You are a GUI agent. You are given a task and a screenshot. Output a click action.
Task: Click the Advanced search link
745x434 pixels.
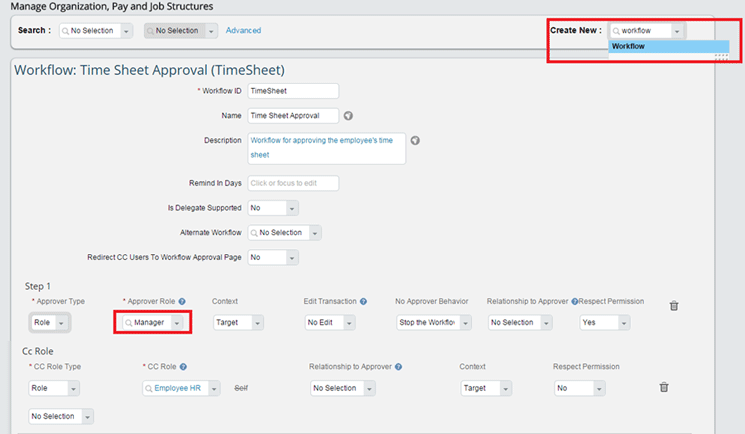tap(243, 31)
